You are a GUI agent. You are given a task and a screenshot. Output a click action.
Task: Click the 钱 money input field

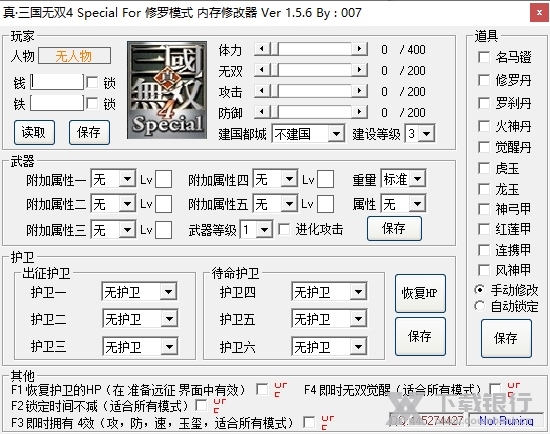click(x=57, y=82)
